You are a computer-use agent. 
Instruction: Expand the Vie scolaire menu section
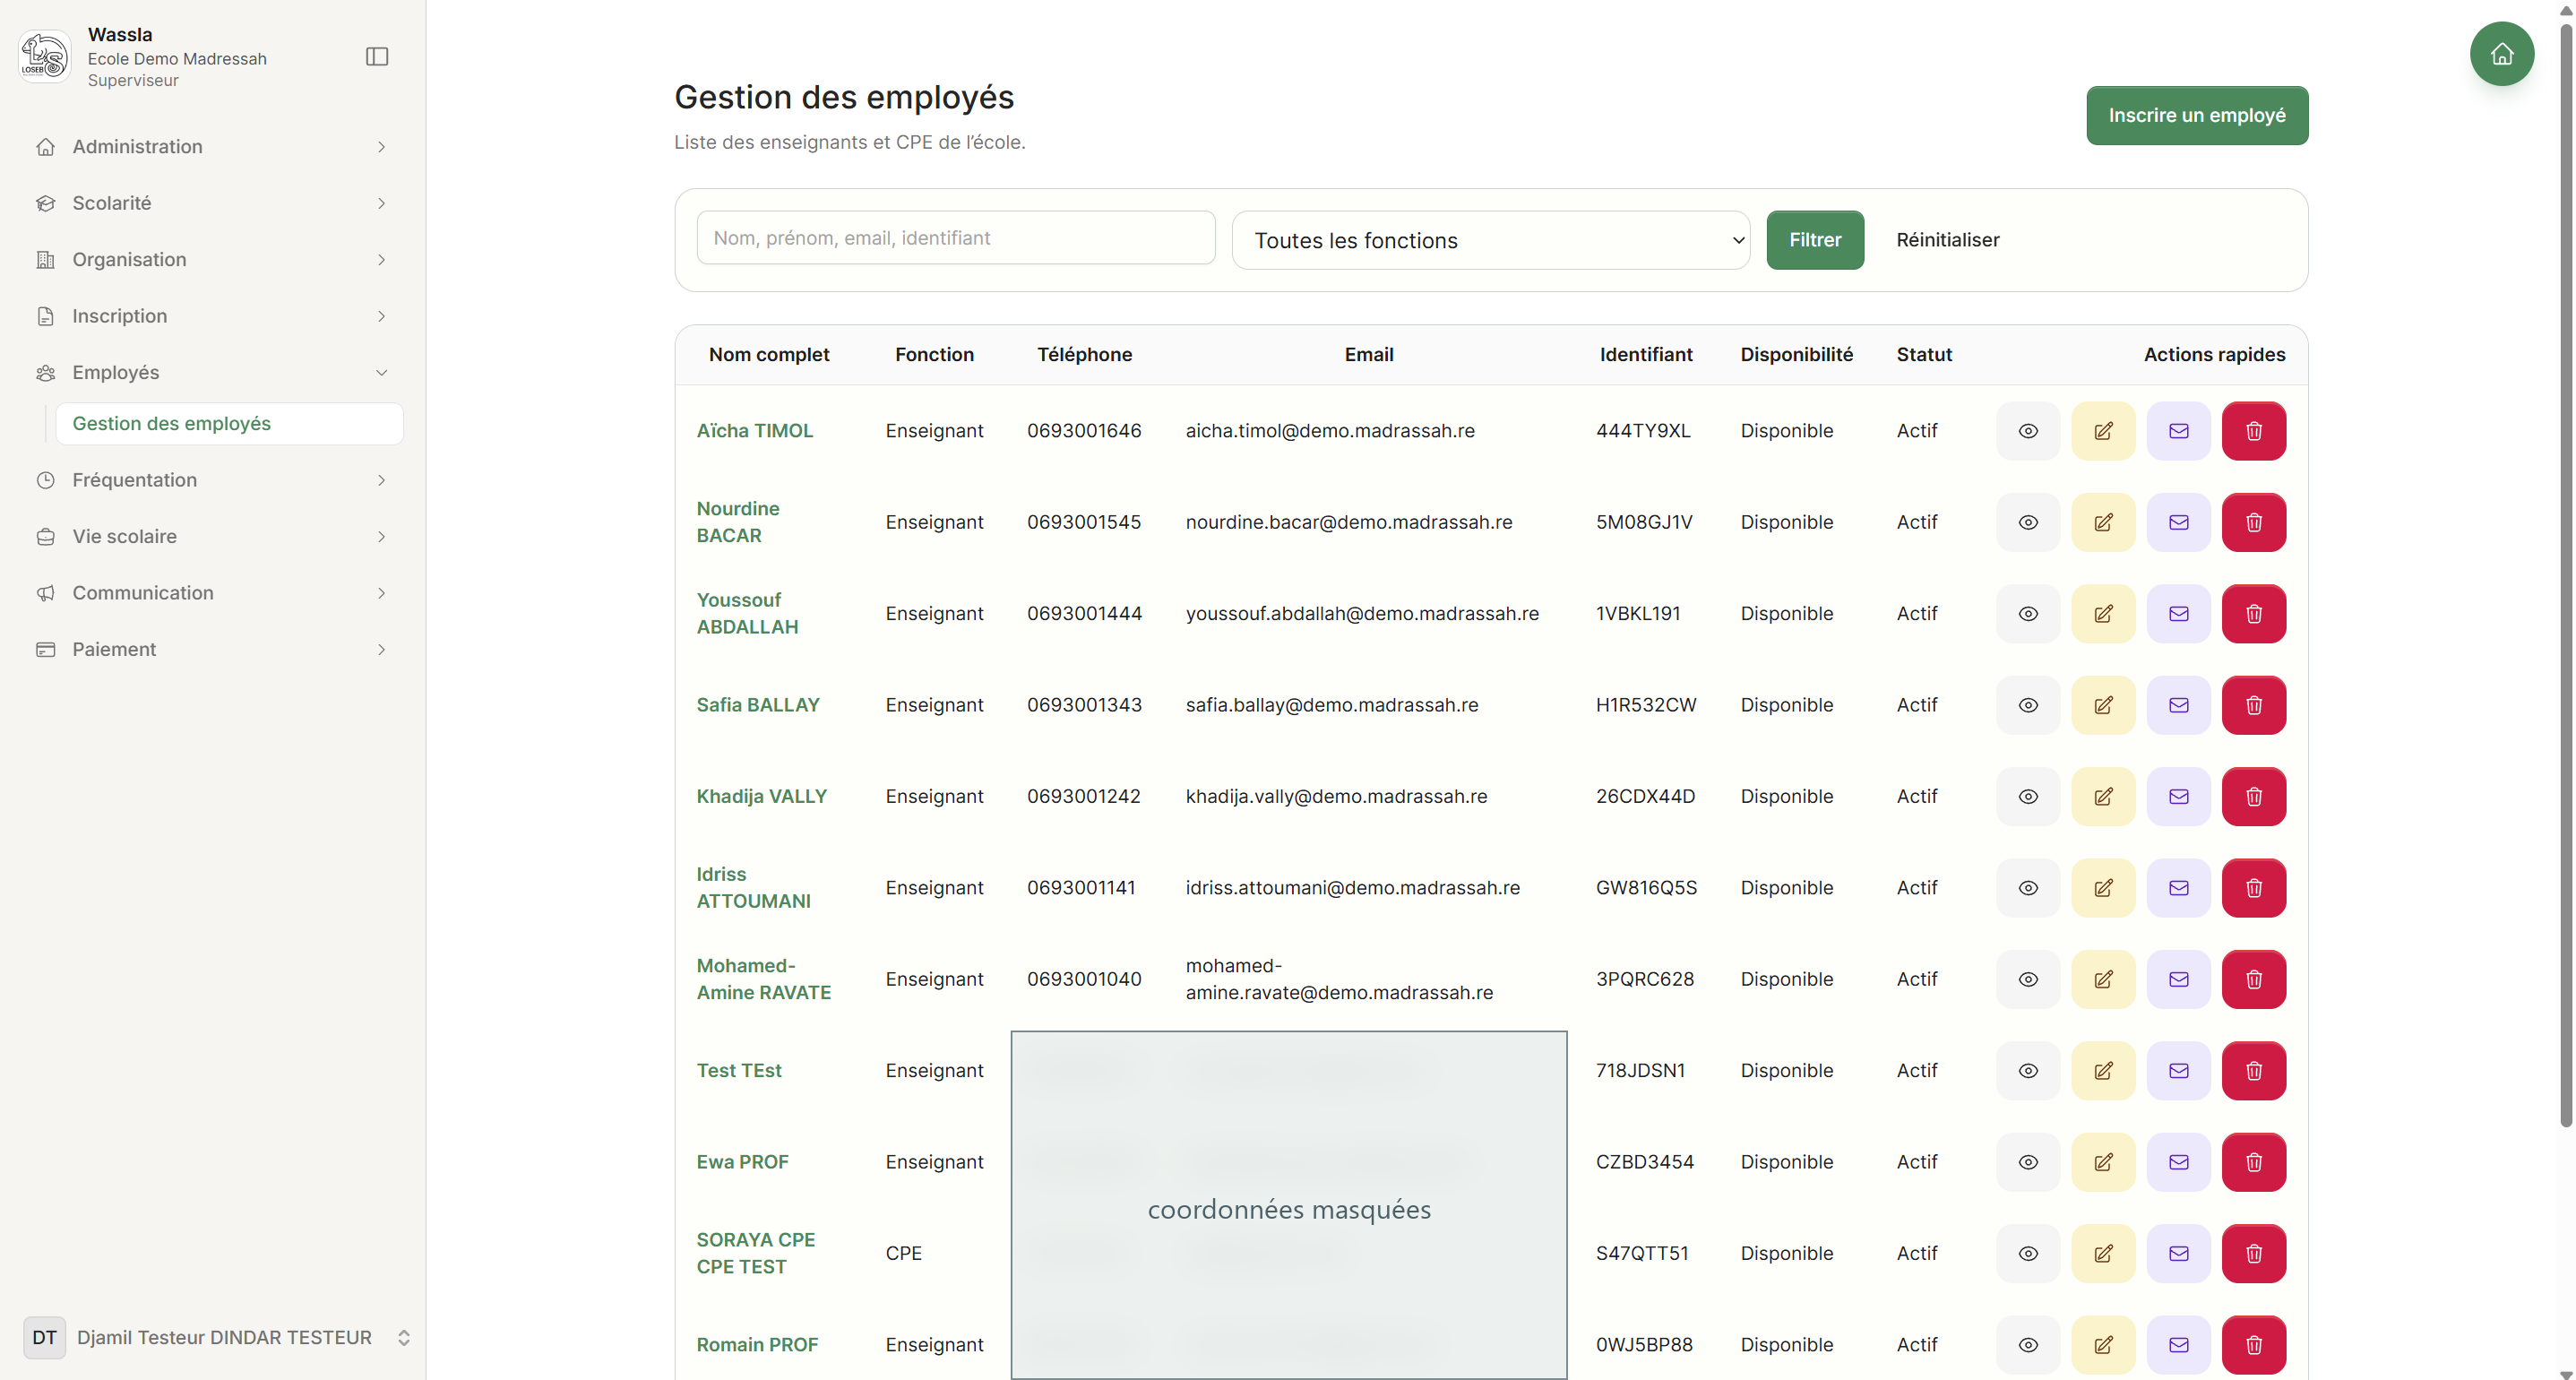click(x=213, y=537)
